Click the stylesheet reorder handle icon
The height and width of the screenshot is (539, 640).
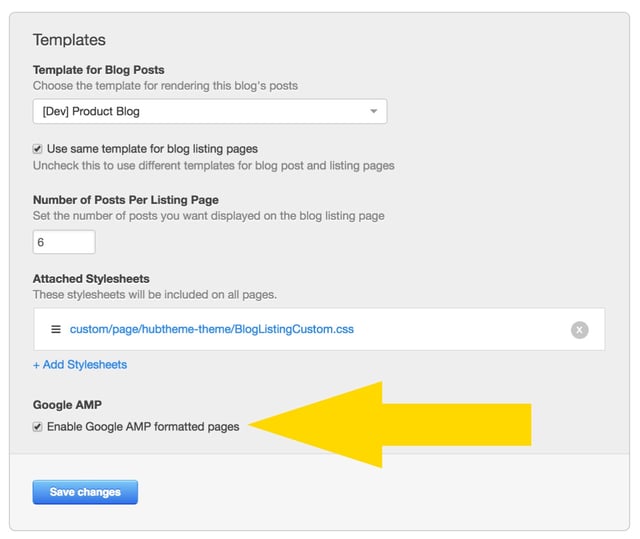56,329
